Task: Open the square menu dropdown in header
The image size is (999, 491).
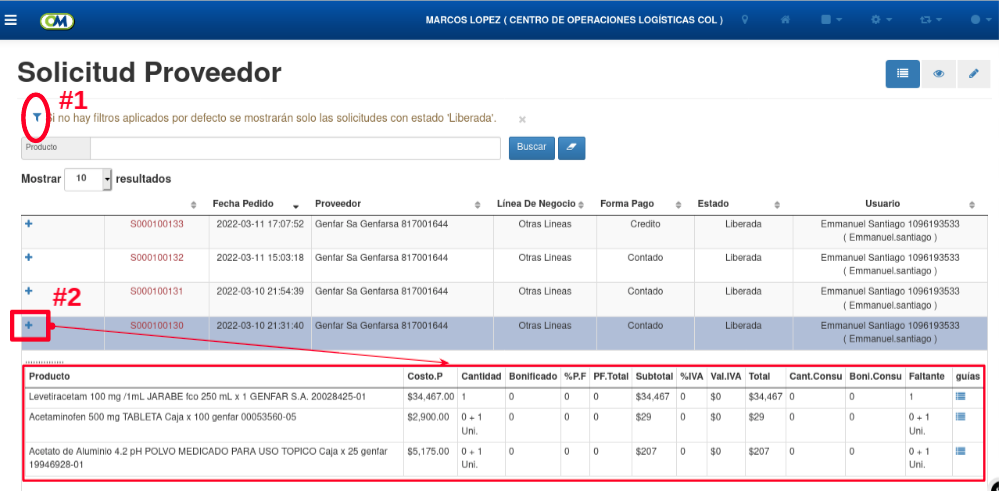Action: point(831,20)
